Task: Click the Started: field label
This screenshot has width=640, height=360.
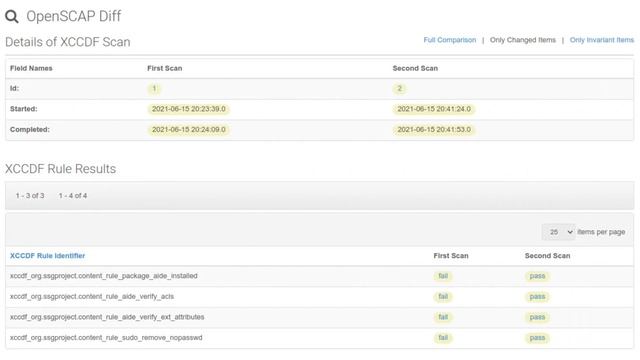Action: click(23, 109)
